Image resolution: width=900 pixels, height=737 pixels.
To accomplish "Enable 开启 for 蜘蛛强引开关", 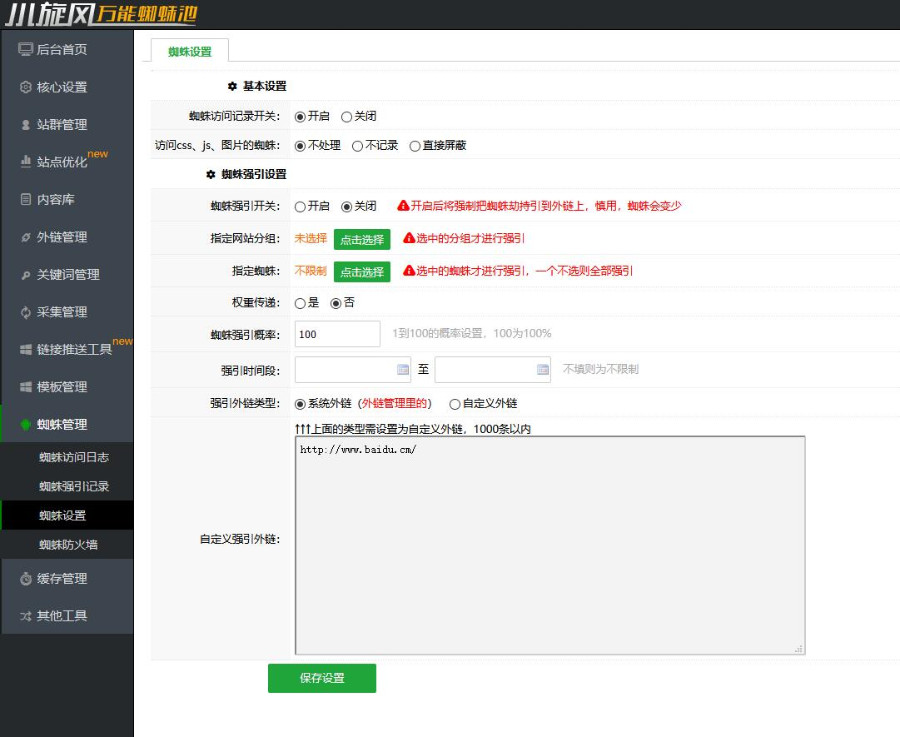I will pyautogui.click(x=300, y=207).
